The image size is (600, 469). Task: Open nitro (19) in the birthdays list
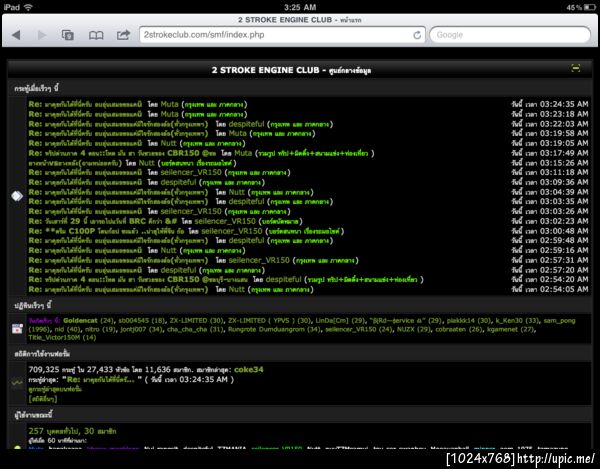pos(99,329)
